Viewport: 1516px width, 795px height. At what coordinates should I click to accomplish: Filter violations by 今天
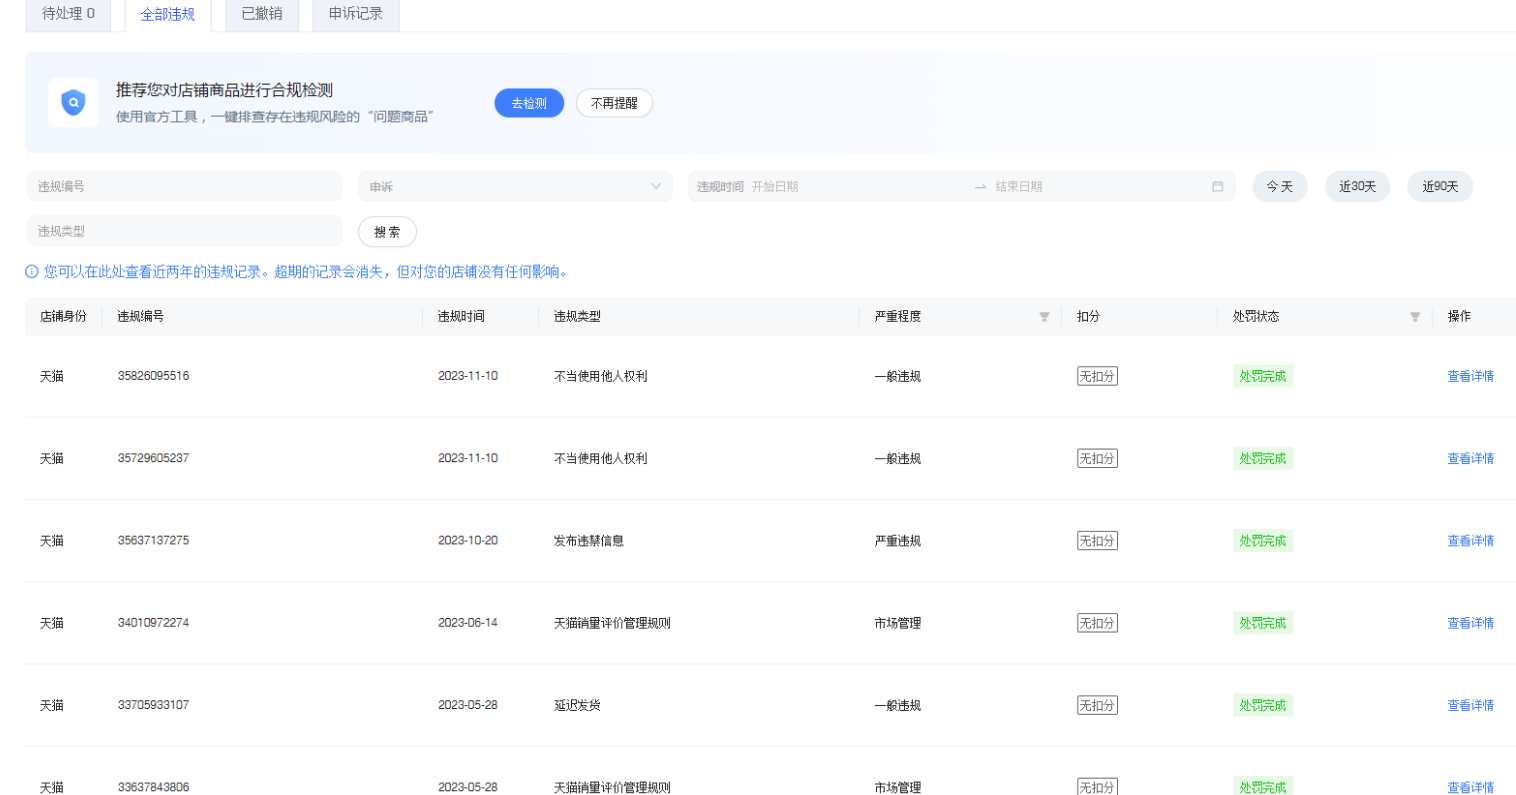coord(1279,187)
